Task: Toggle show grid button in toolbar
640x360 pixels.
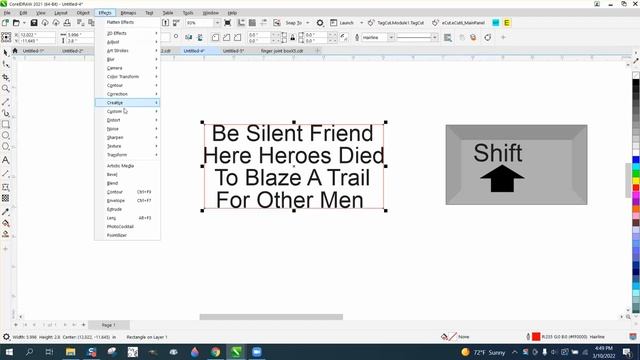Action: 252,23
